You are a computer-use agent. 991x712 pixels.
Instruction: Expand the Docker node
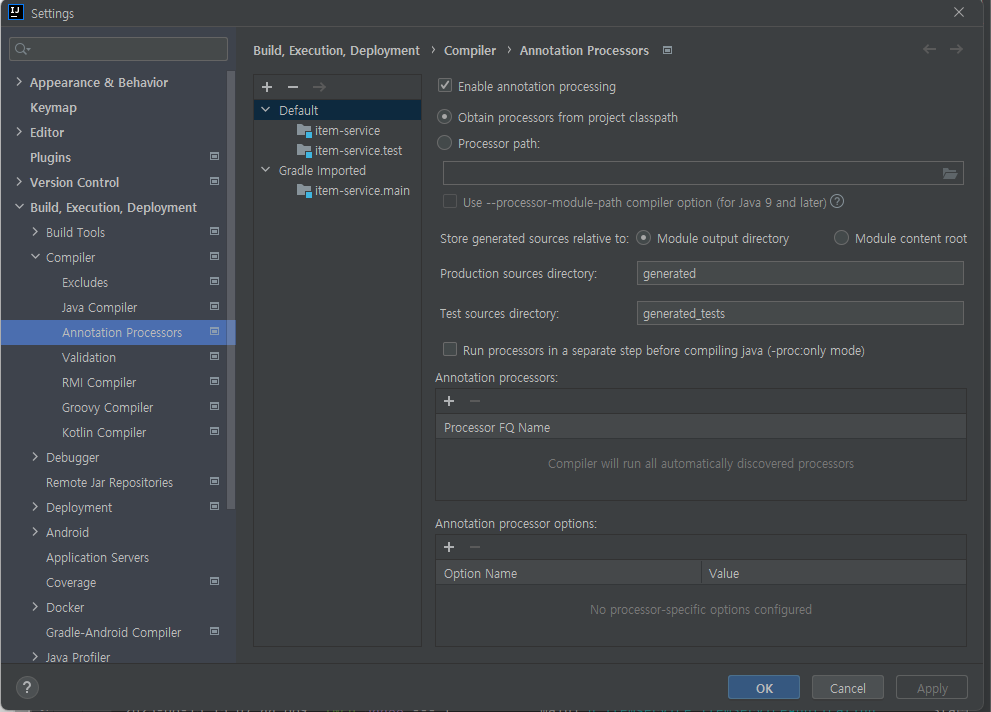(35, 607)
